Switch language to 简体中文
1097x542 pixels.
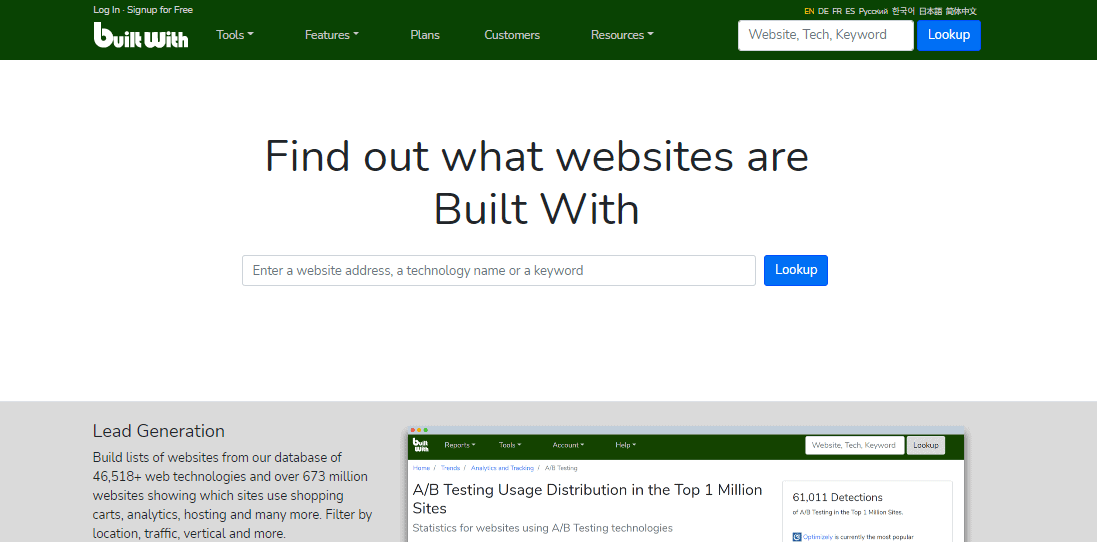[x=961, y=11]
